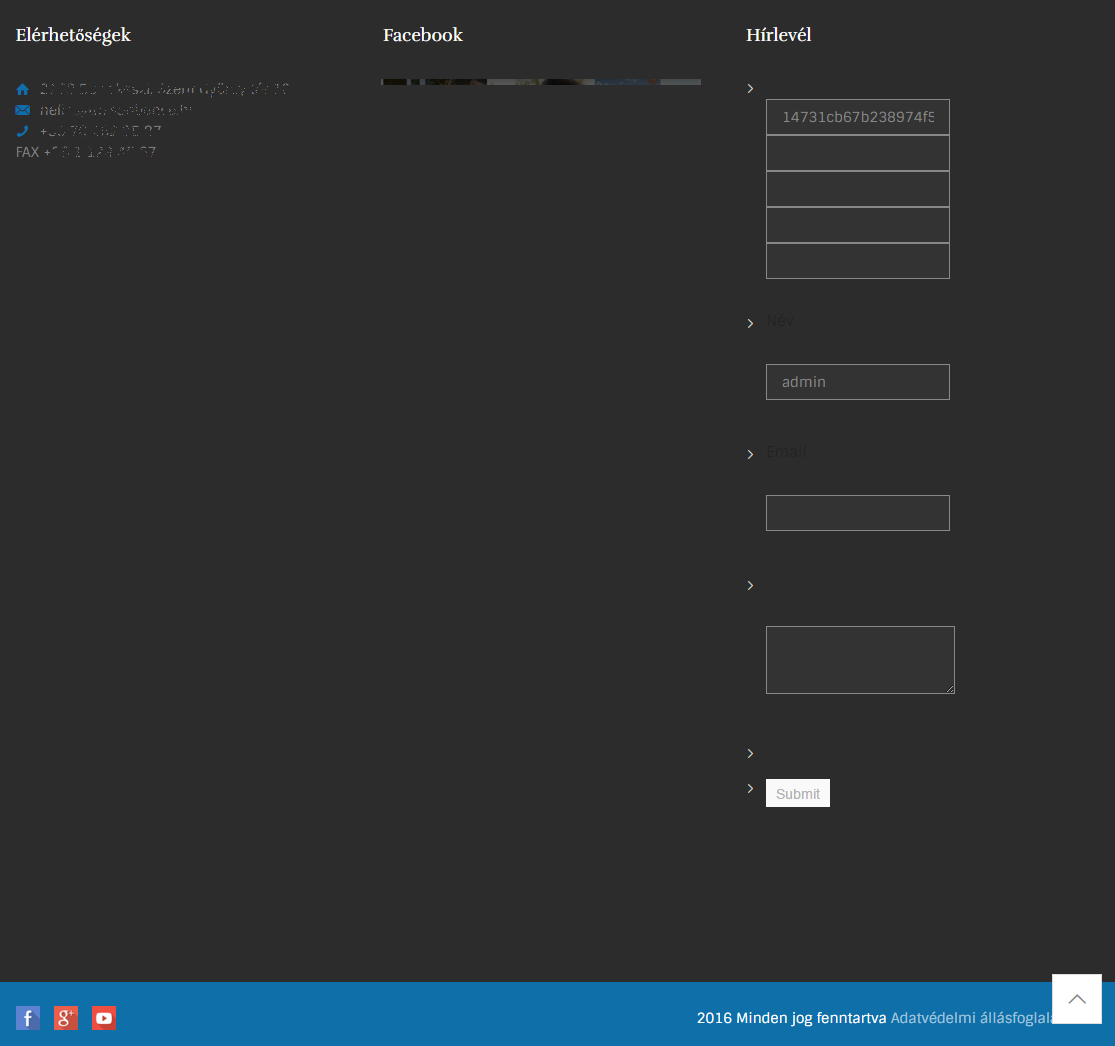This screenshot has width=1115, height=1046.
Task: Click the Submit button
Action: pyautogui.click(x=798, y=793)
